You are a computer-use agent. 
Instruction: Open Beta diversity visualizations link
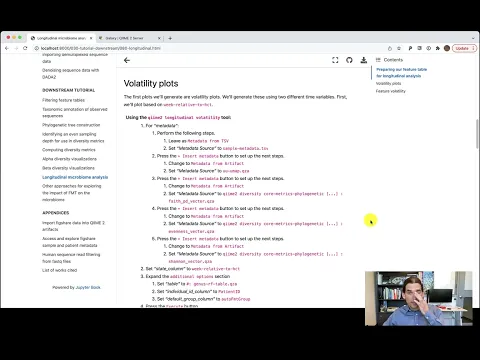click(x=68, y=168)
